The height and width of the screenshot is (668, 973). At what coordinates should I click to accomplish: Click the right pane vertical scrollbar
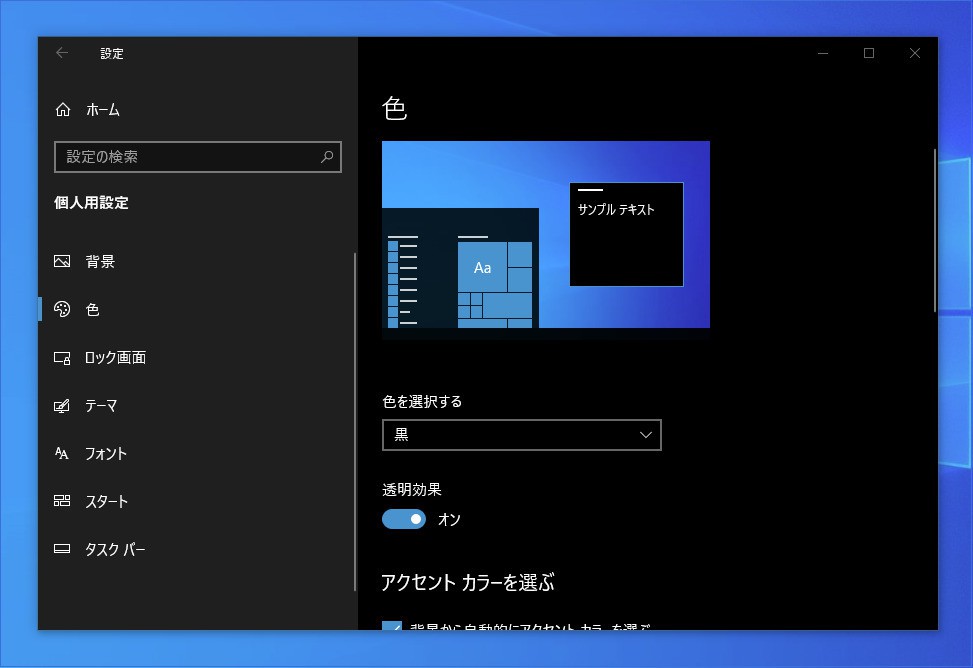935,231
